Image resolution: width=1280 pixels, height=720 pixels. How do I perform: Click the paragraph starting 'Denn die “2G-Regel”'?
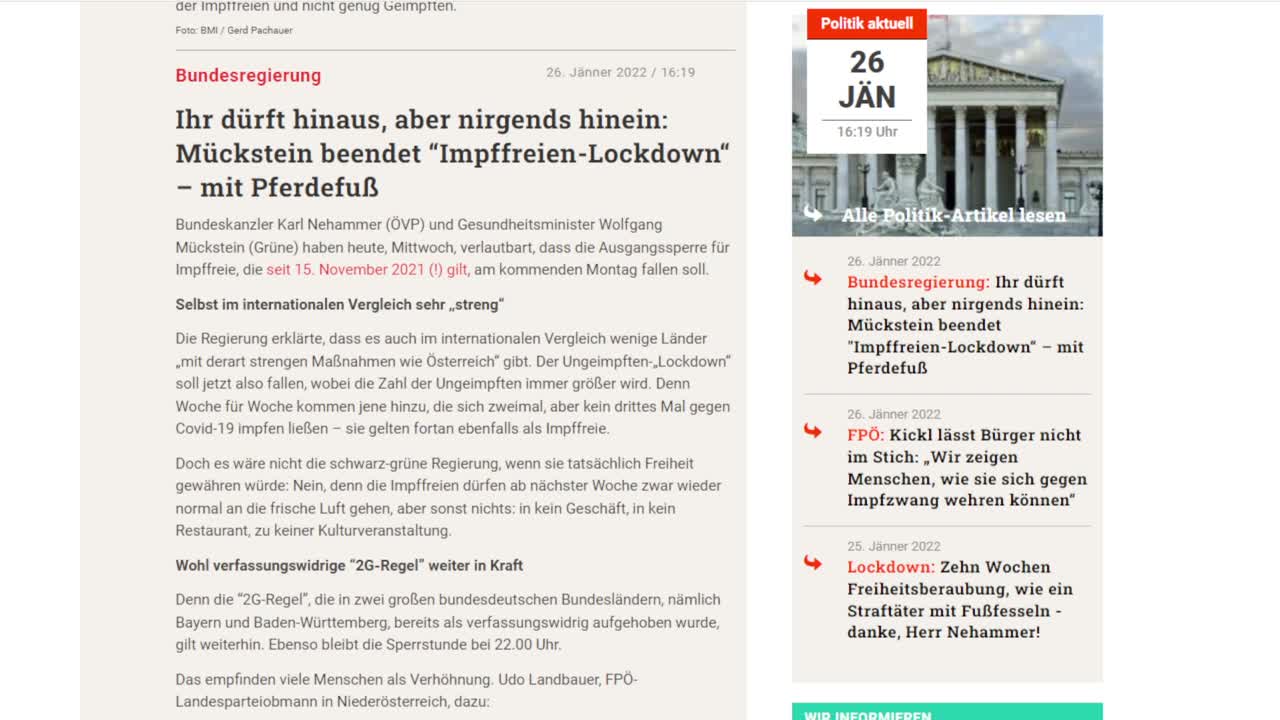448,622
